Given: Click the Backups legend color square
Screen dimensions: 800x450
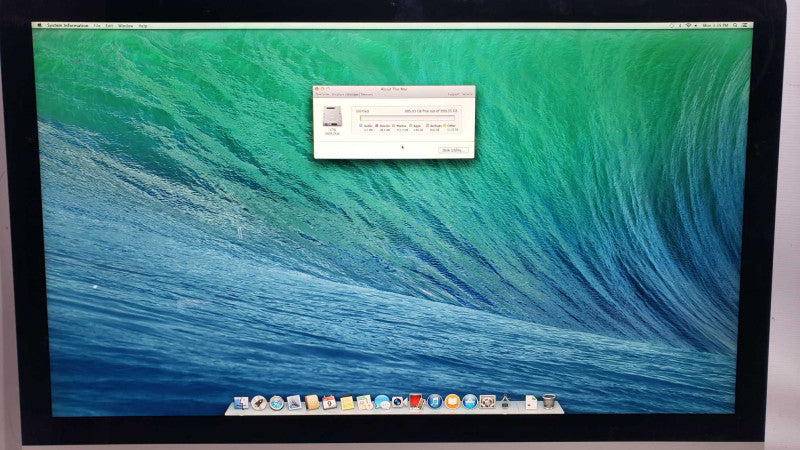Looking at the screenshot, I should point(427,126).
